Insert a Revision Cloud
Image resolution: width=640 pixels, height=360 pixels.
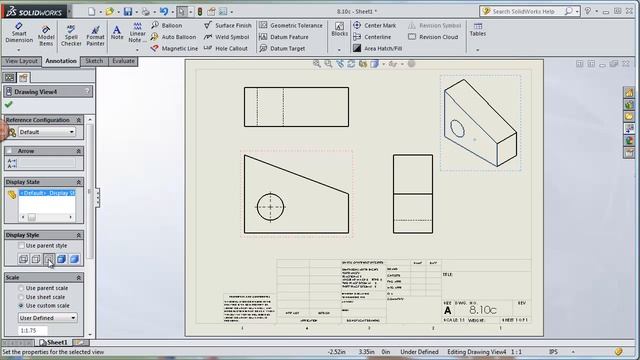click(433, 37)
